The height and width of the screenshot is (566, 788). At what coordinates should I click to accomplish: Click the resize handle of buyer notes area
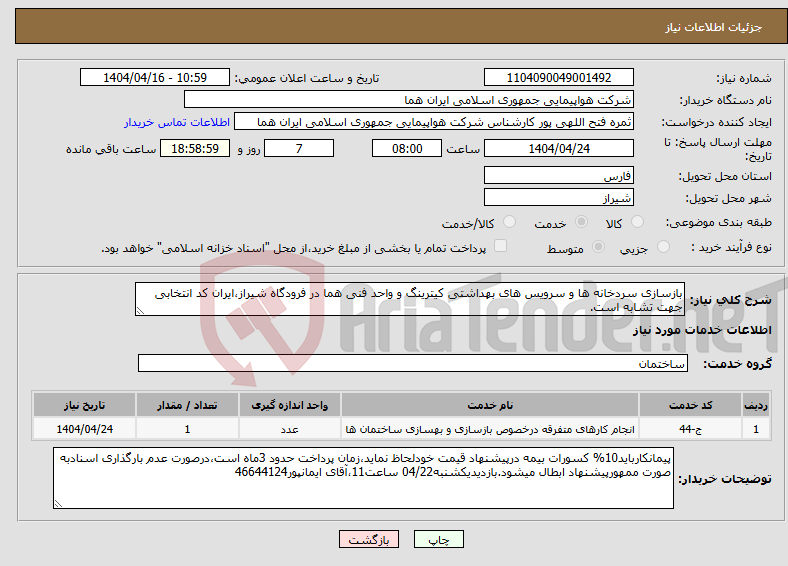tap(58, 504)
